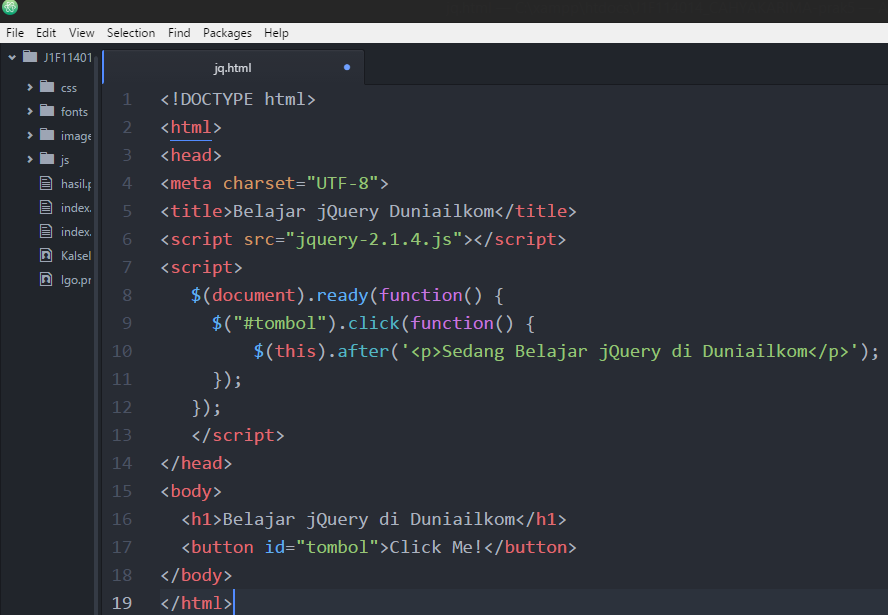Click the image file icon beside Kalsel
888x615 pixels.
click(x=44, y=255)
